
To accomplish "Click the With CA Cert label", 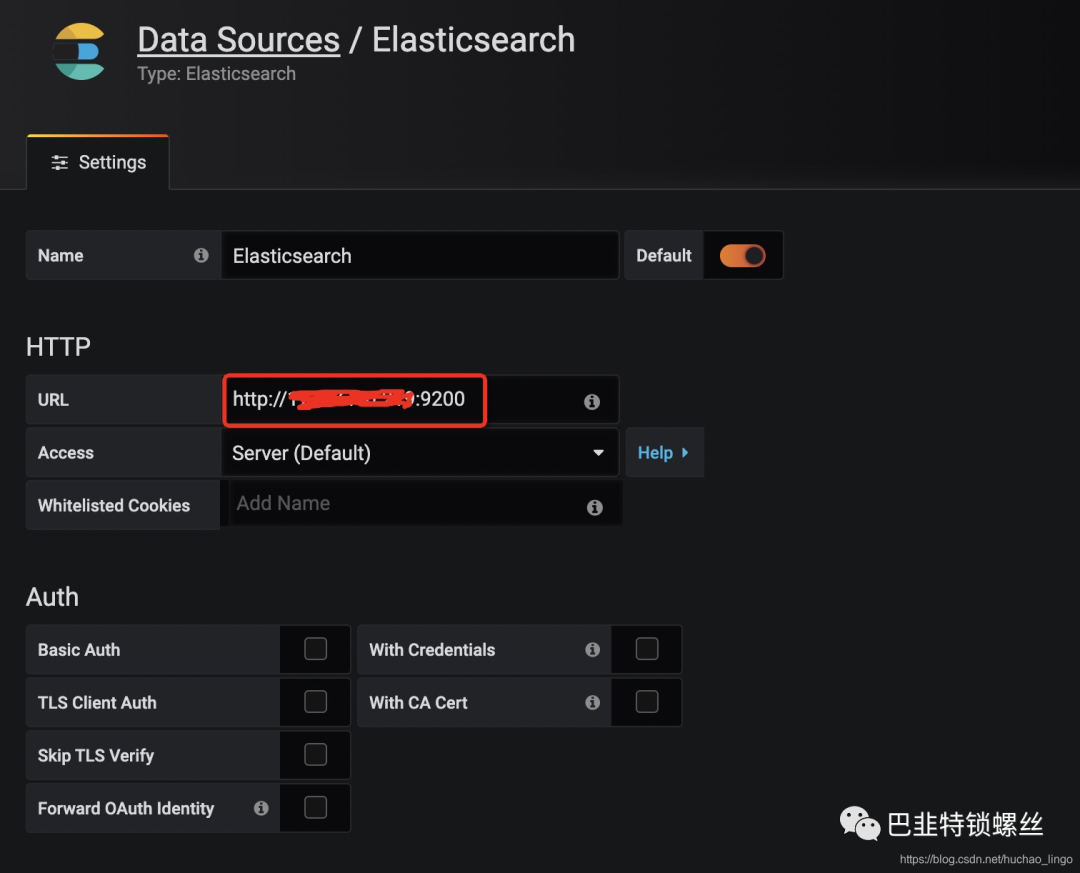I will [418, 703].
